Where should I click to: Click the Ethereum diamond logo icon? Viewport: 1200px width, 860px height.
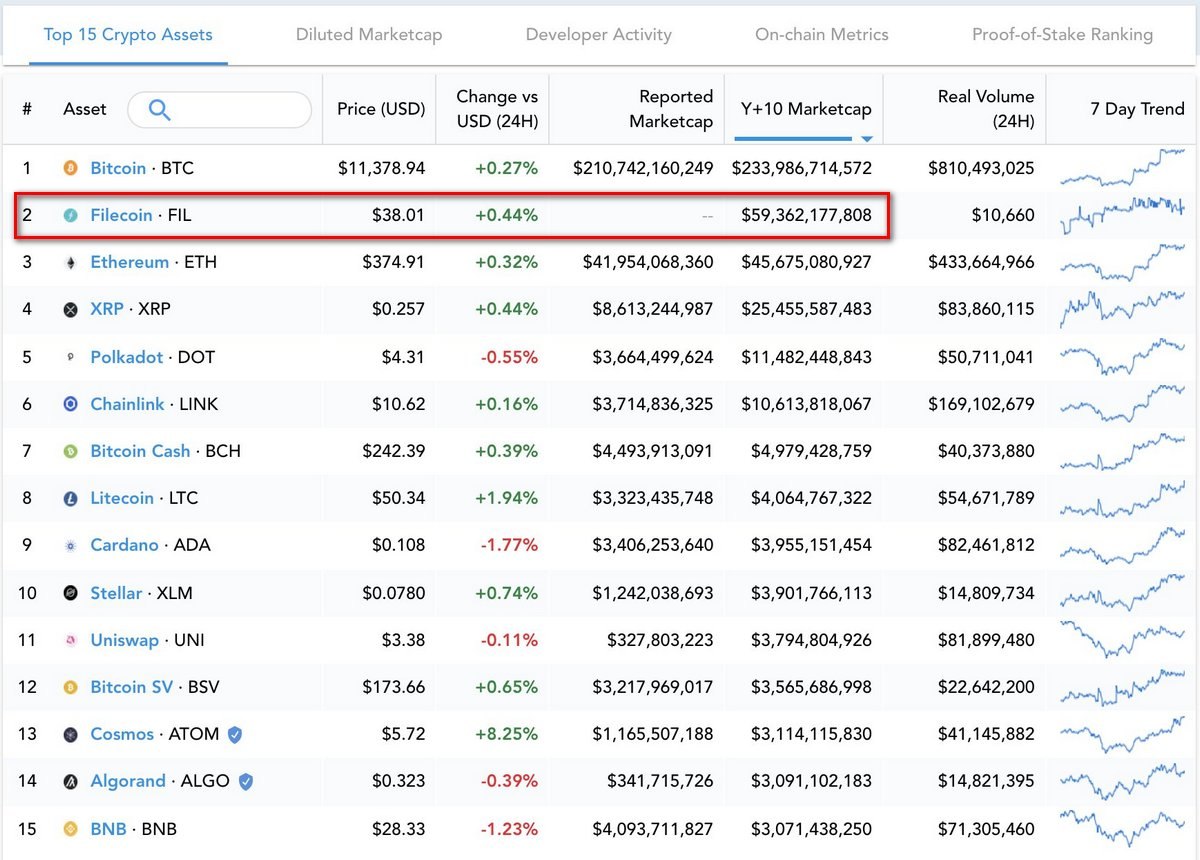pos(70,263)
